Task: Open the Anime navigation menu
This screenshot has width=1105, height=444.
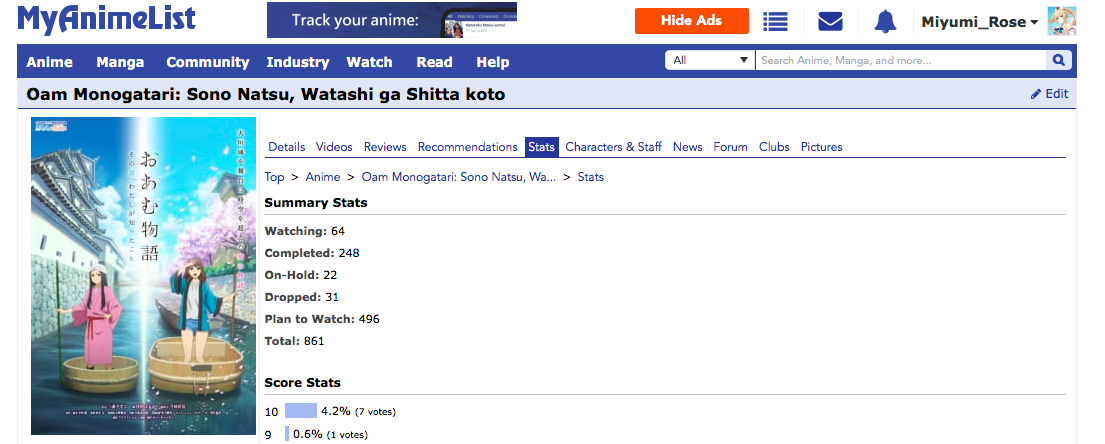Action: (49, 62)
